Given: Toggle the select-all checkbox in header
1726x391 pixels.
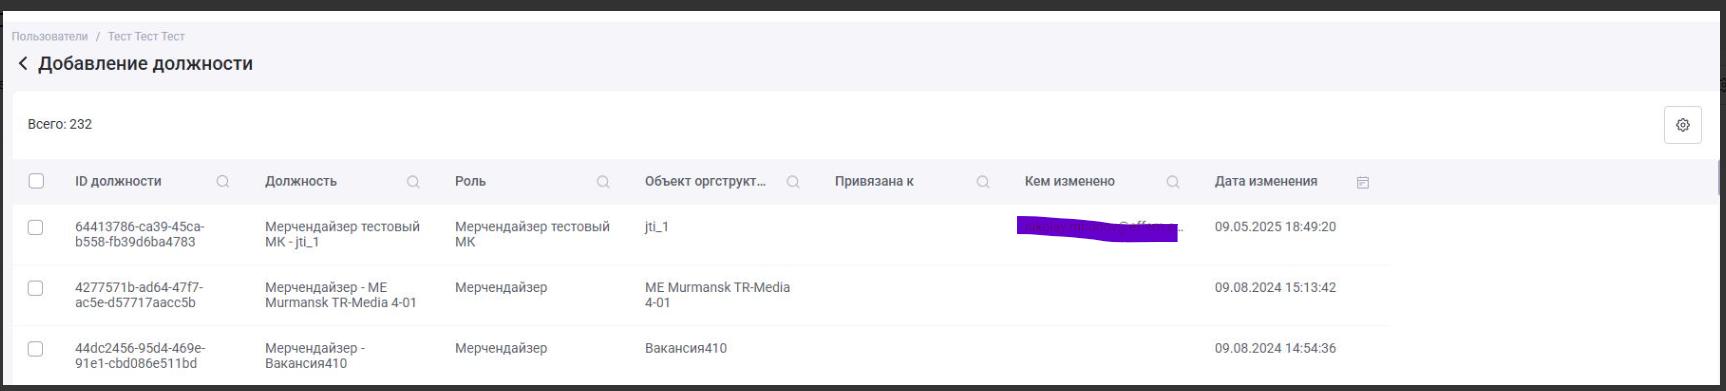Looking at the screenshot, I should click(36, 181).
